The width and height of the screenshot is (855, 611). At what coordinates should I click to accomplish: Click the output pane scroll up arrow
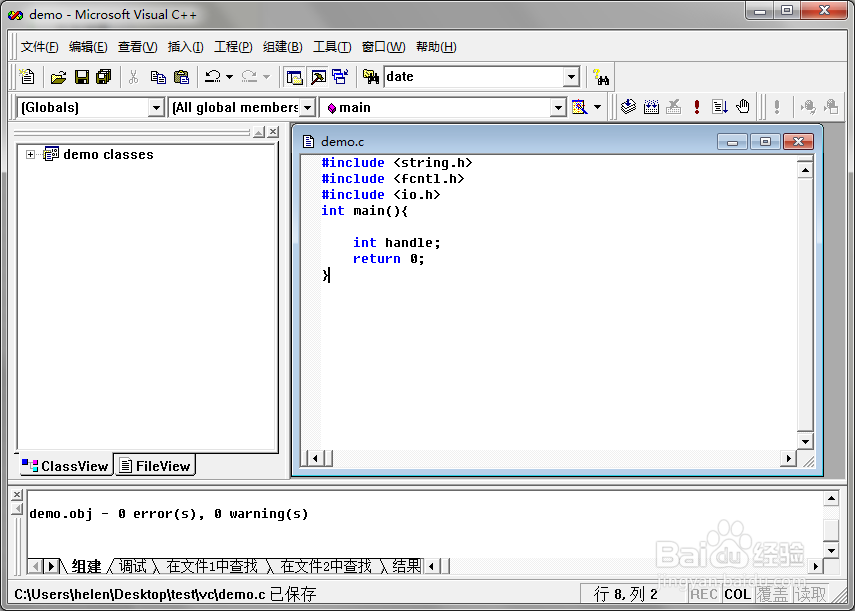tap(830, 498)
